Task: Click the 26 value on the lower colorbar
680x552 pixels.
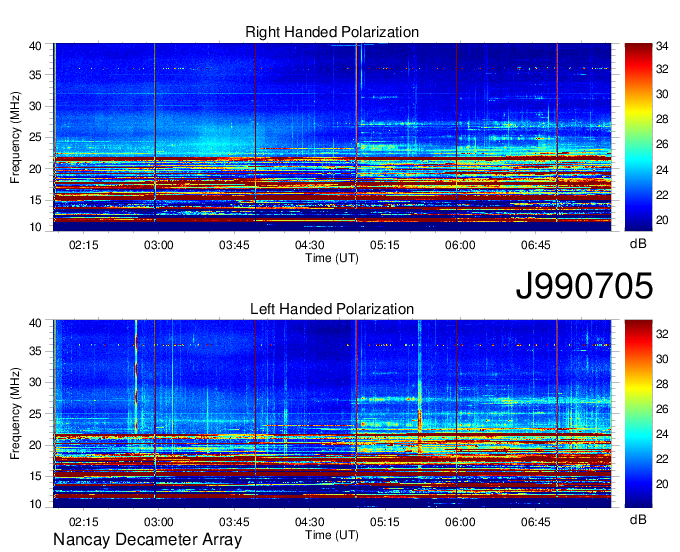Action: click(x=662, y=409)
